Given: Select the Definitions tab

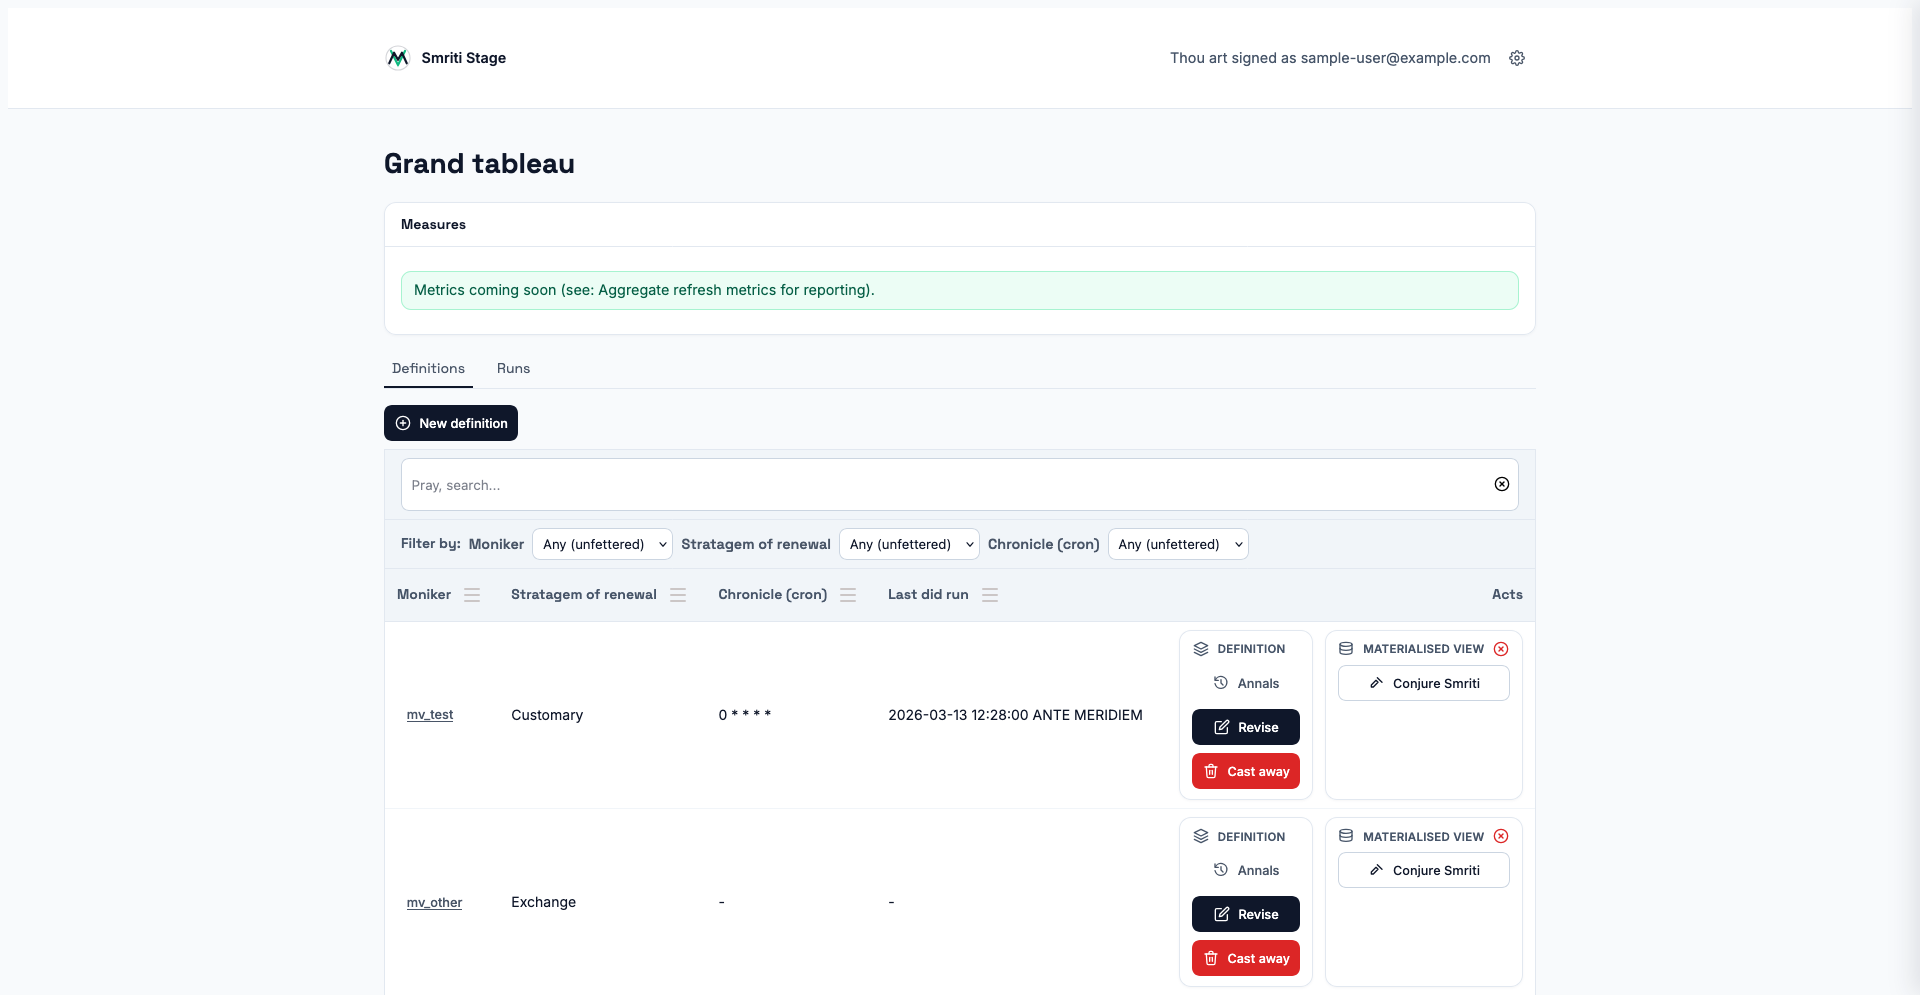Looking at the screenshot, I should [x=428, y=369].
